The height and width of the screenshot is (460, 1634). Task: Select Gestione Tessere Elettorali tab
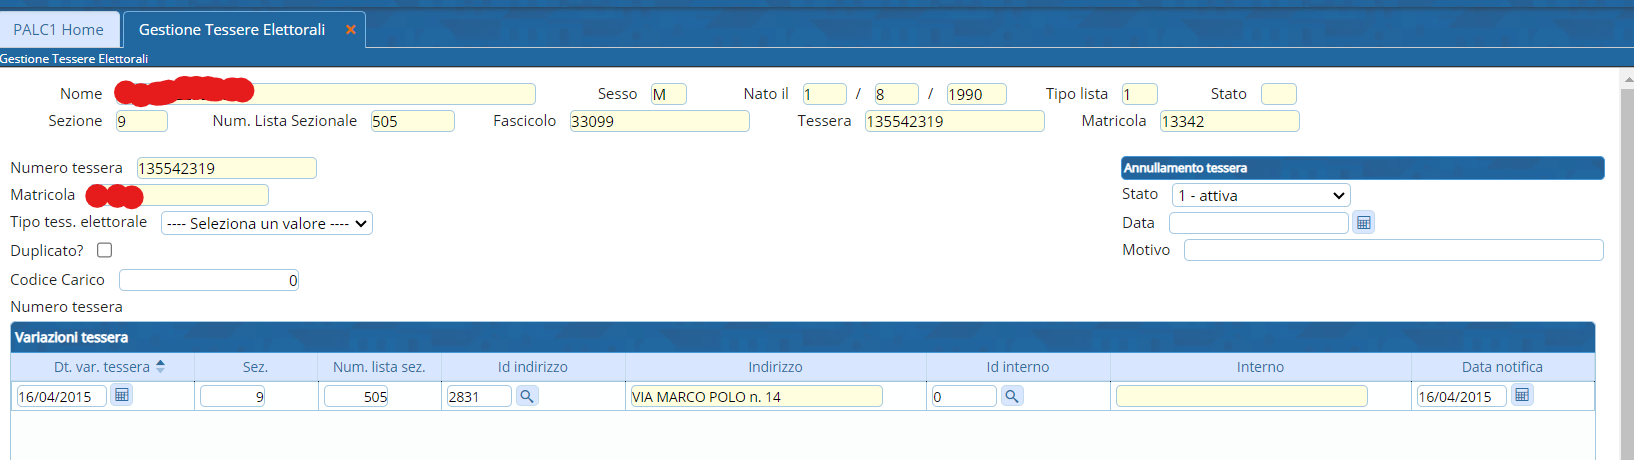(x=232, y=30)
